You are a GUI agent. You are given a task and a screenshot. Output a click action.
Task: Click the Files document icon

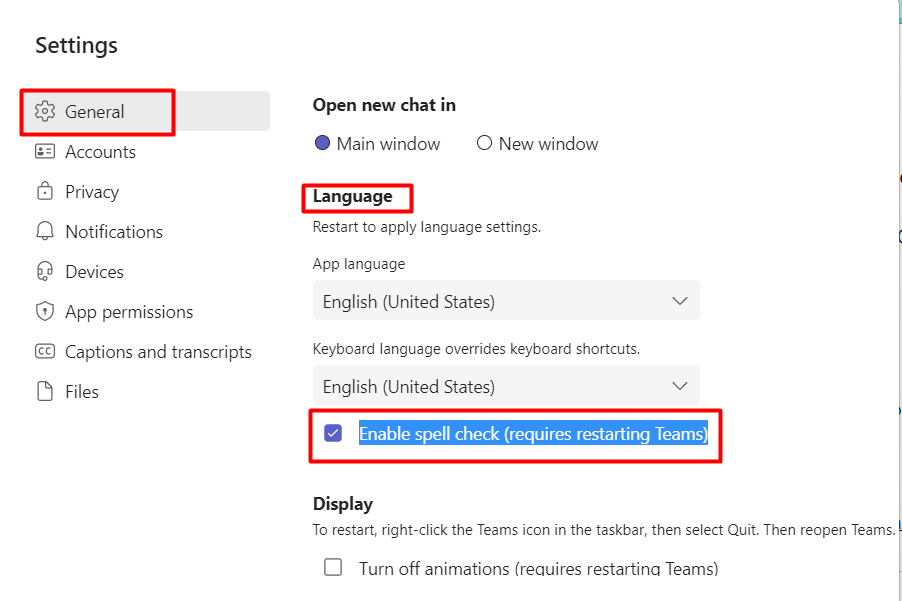[x=45, y=391]
